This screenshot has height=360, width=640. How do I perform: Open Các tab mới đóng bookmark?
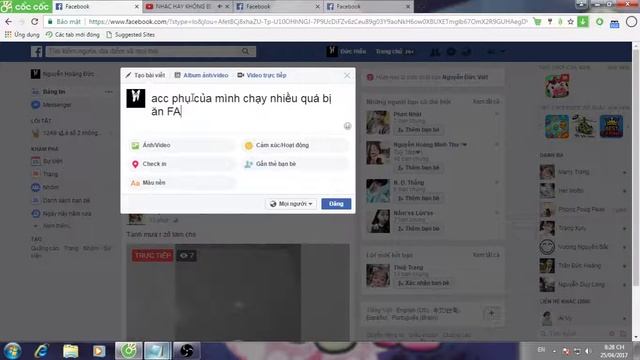[73, 35]
